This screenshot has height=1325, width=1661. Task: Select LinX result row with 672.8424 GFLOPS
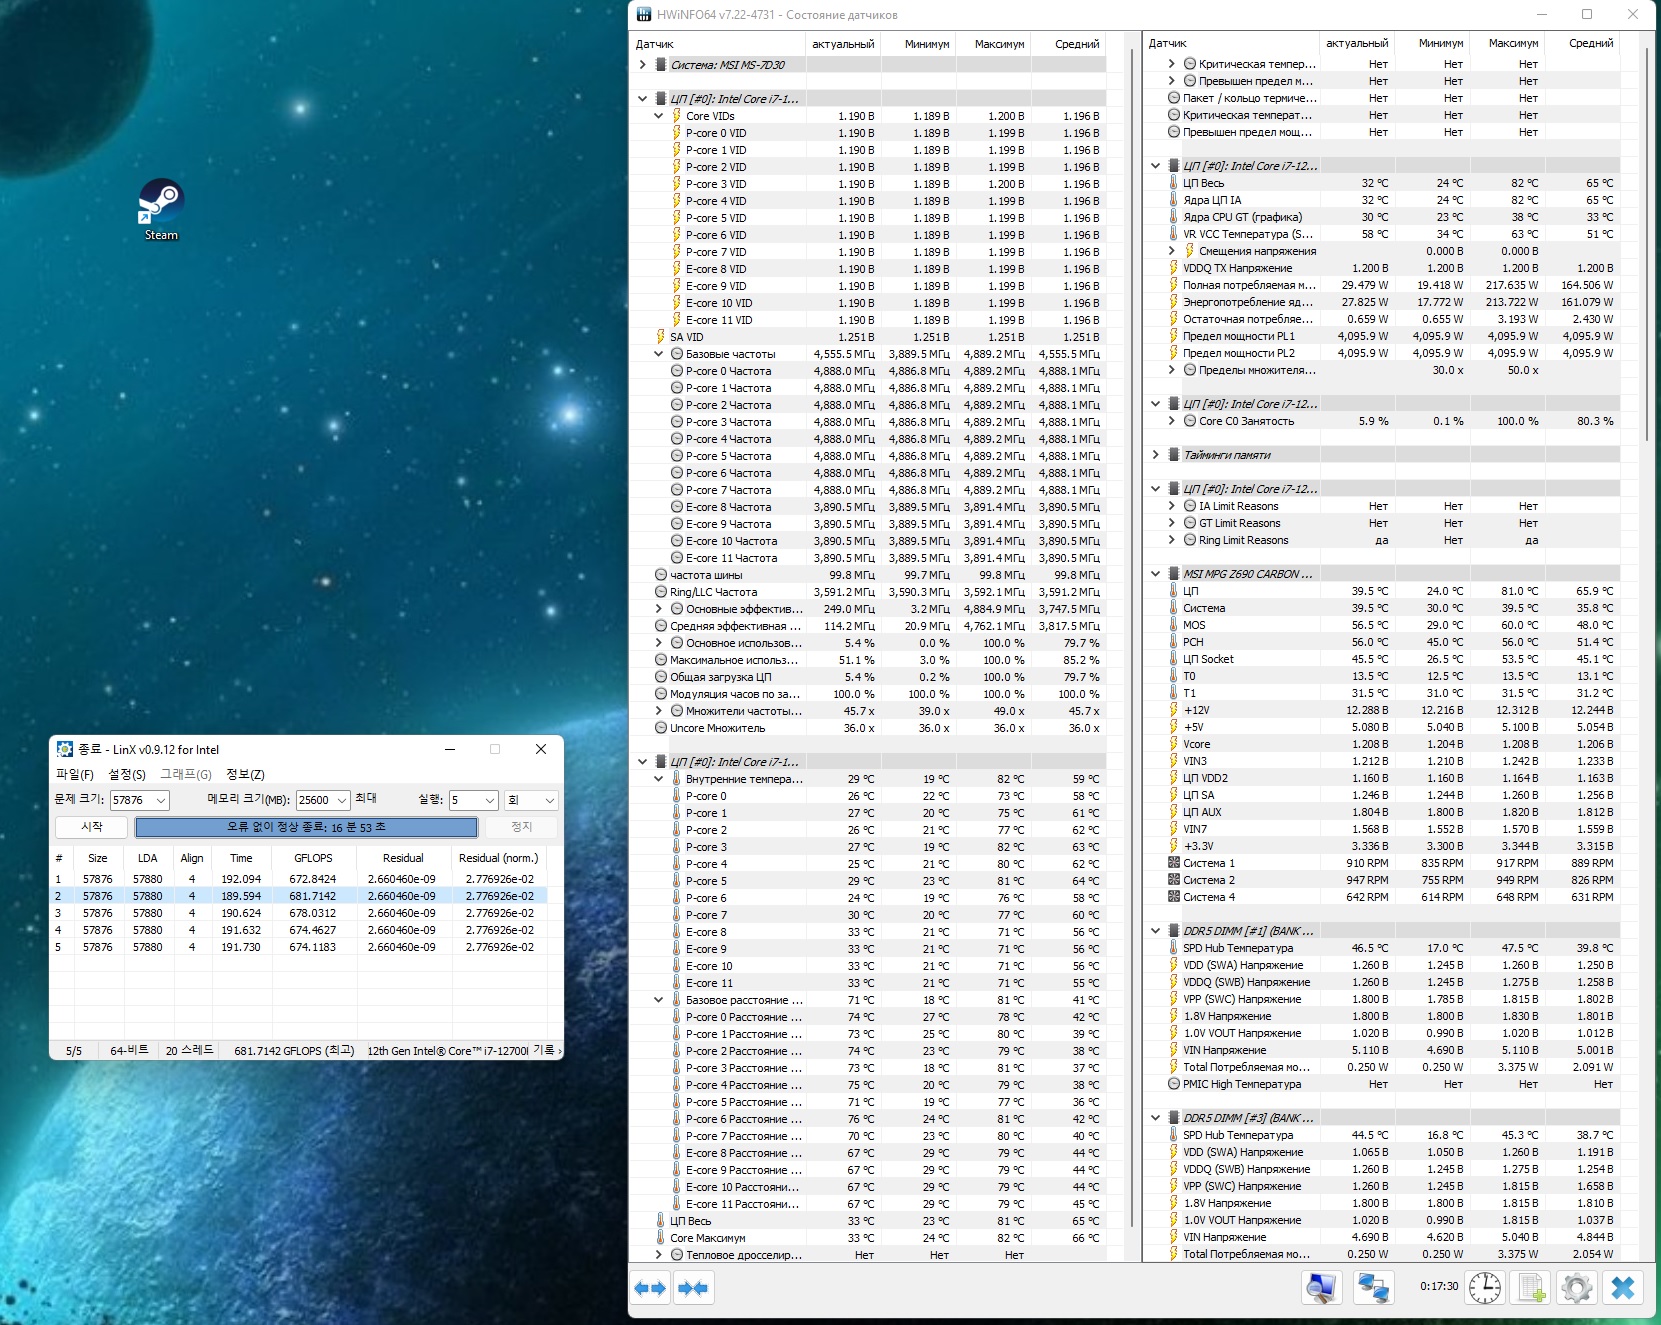[299, 879]
